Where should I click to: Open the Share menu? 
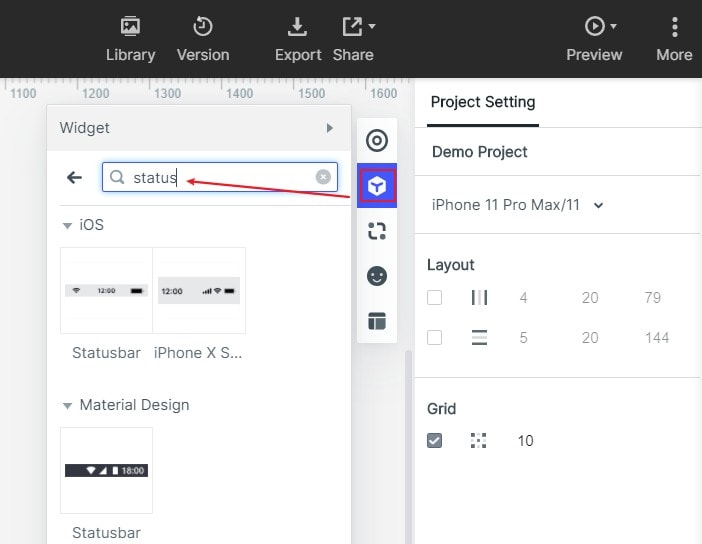point(353,39)
